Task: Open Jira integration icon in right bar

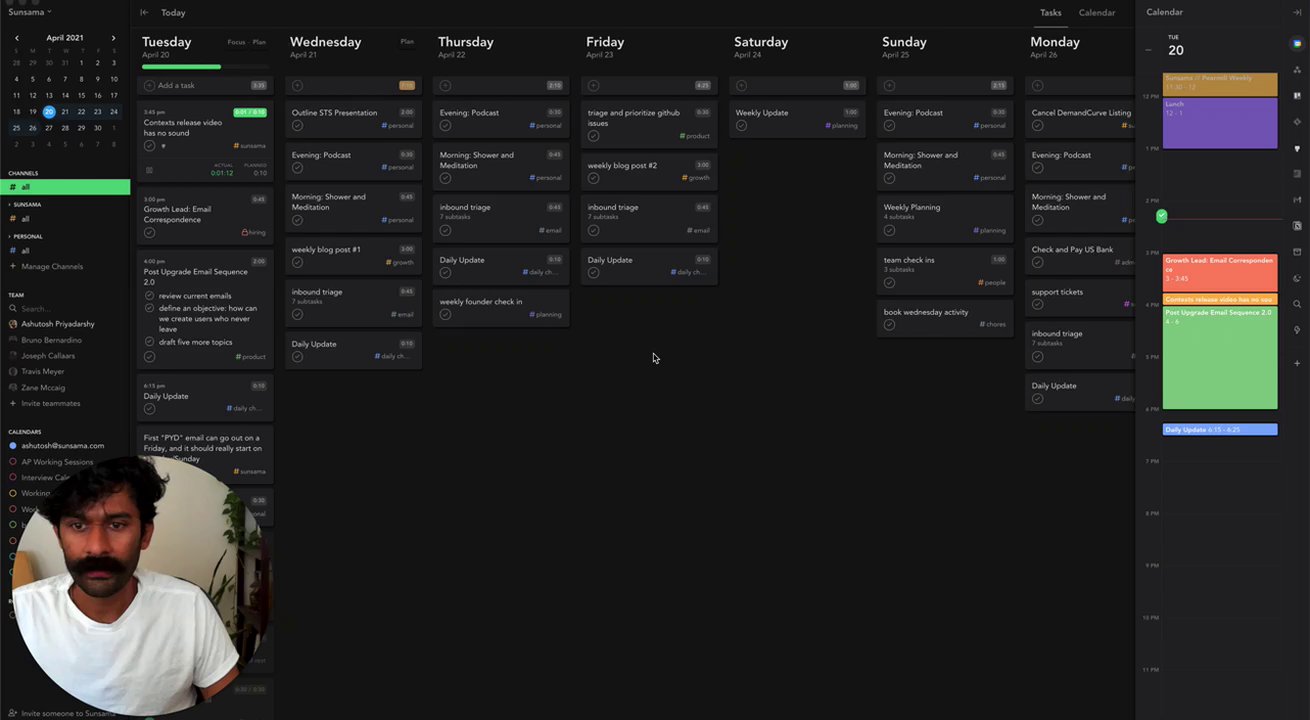Action: [x=1297, y=121]
